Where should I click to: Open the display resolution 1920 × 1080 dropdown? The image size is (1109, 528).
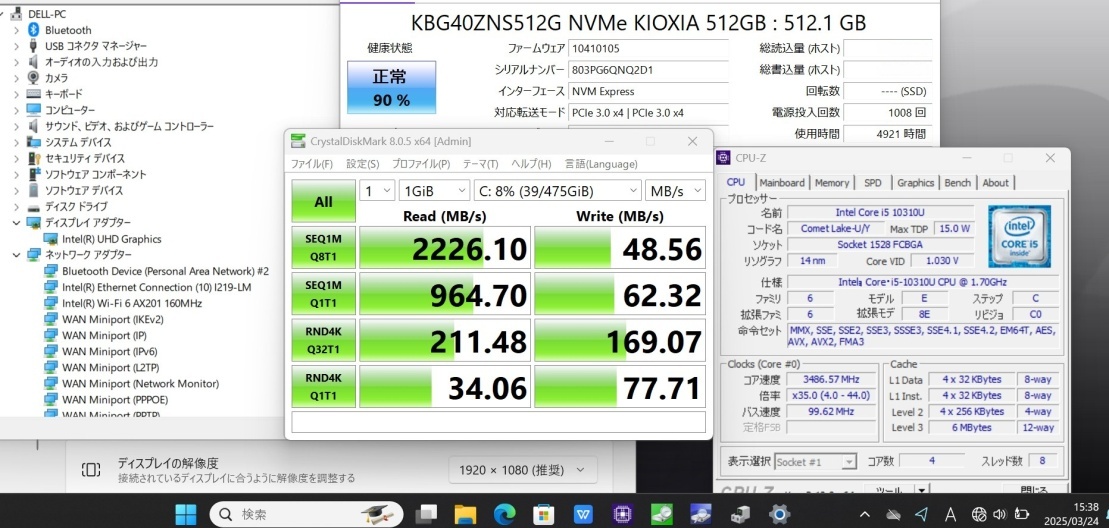point(523,470)
